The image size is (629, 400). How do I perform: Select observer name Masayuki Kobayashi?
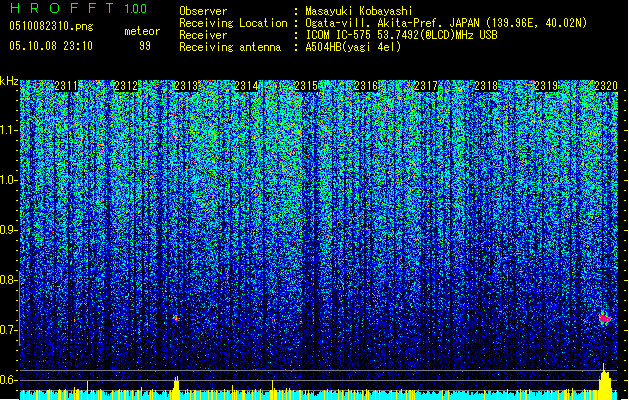point(359,11)
